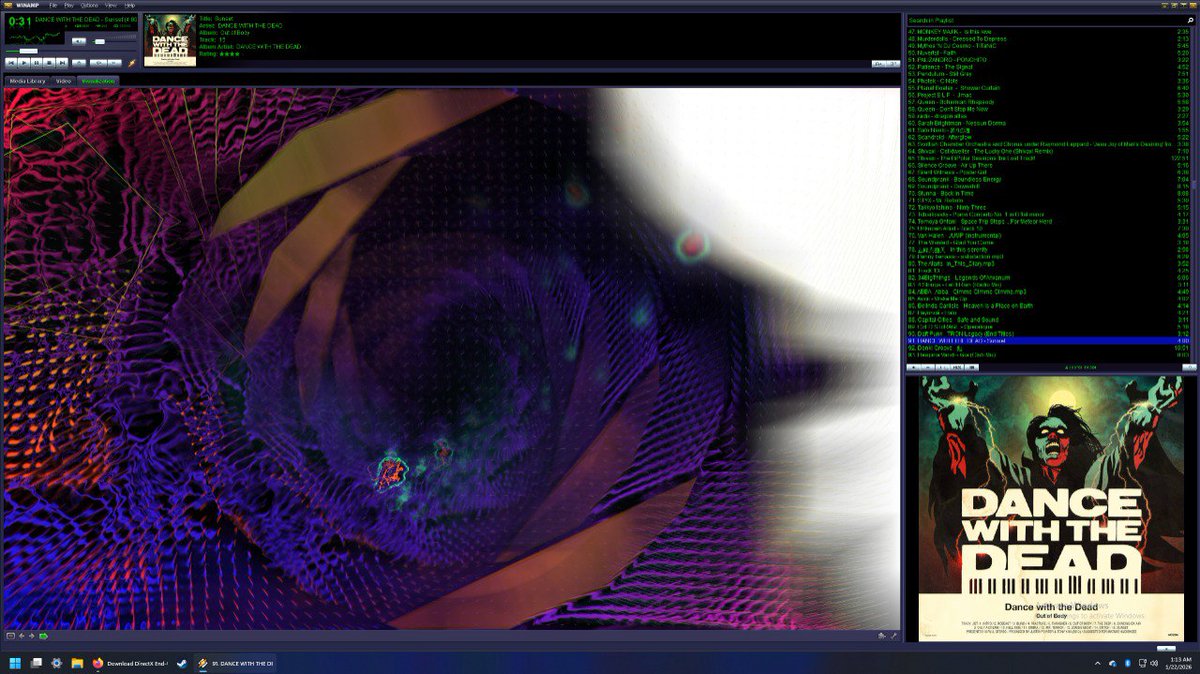Pause the current song
1200x674 pixels.
(36, 62)
